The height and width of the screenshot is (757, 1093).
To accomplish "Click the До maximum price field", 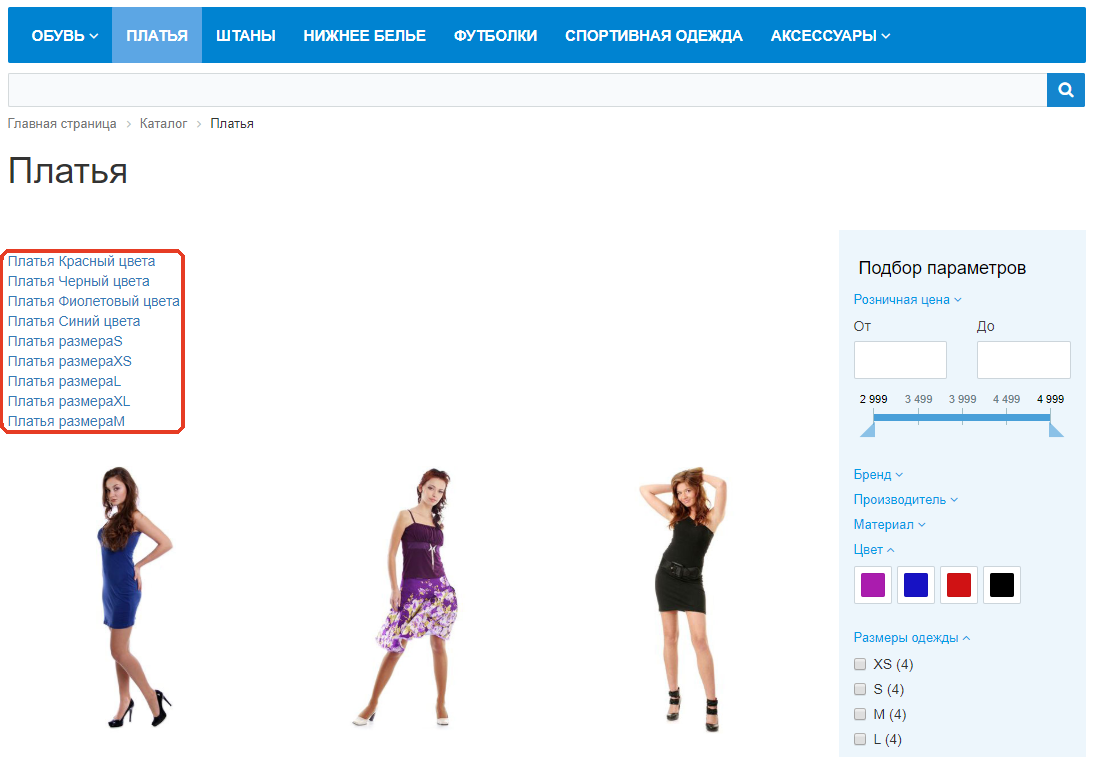I will [1023, 360].
